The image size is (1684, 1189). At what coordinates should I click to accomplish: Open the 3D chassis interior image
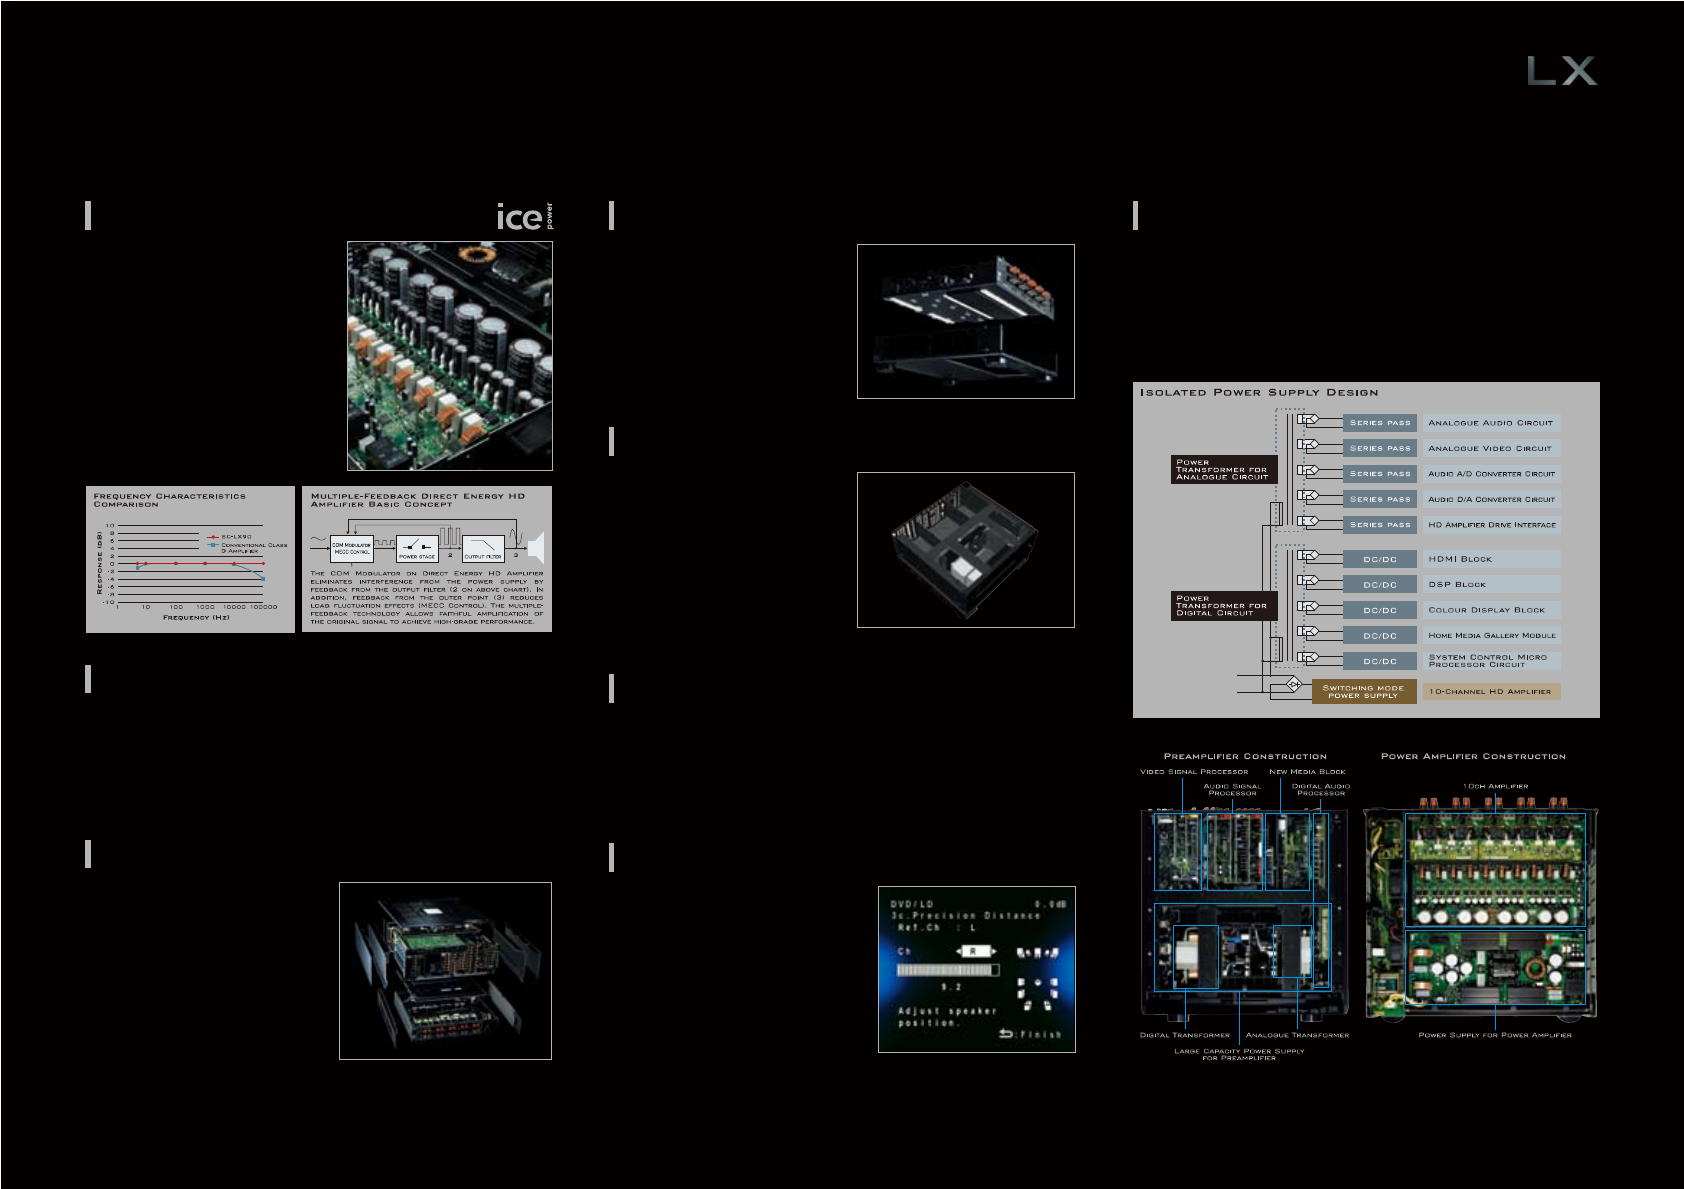[966, 550]
